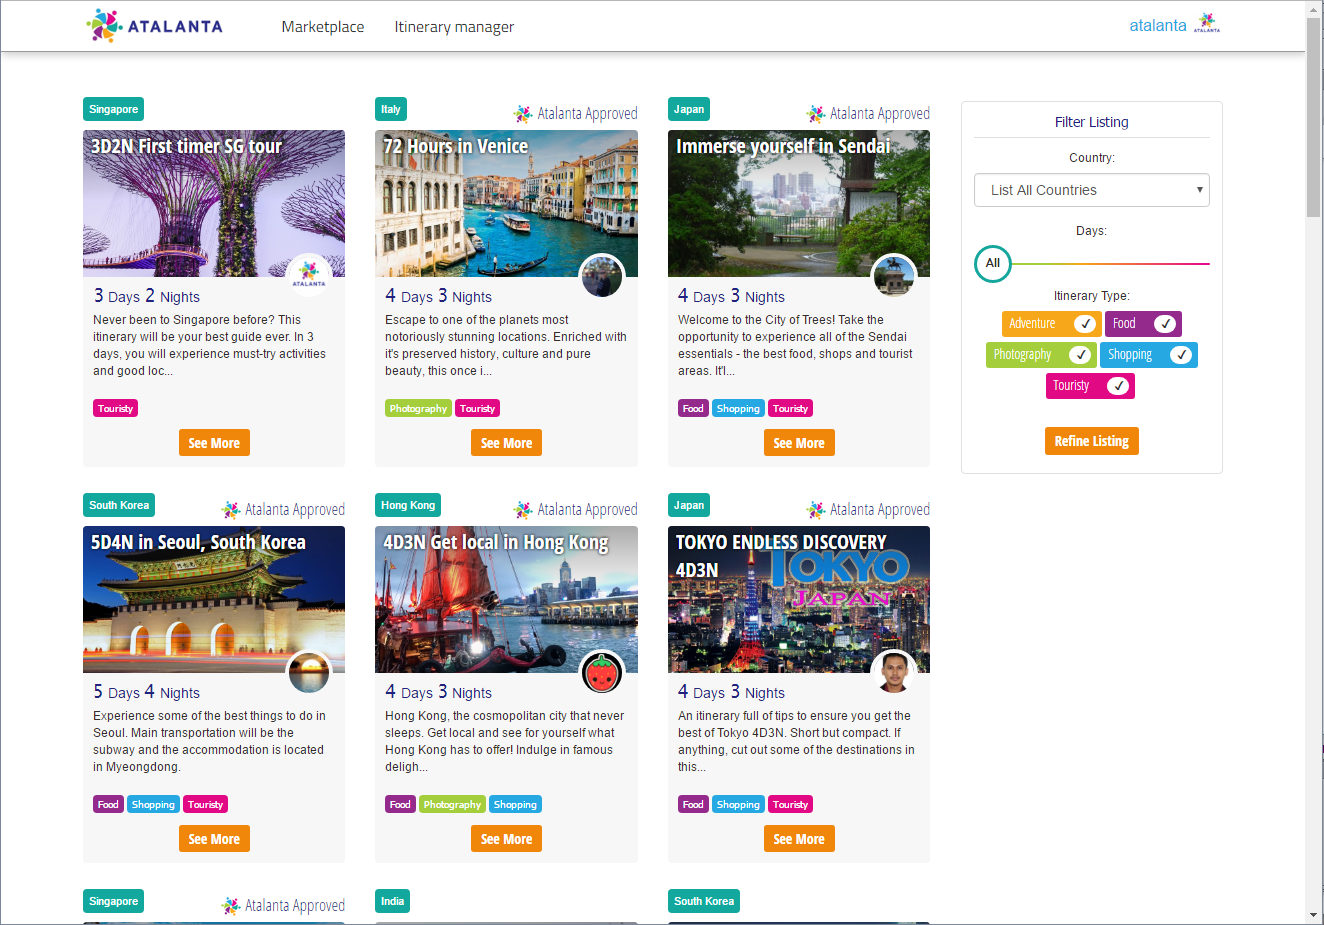This screenshot has height=925, width=1324.
Task: Click Japan tag above Sendai card
Action: pyautogui.click(x=689, y=109)
